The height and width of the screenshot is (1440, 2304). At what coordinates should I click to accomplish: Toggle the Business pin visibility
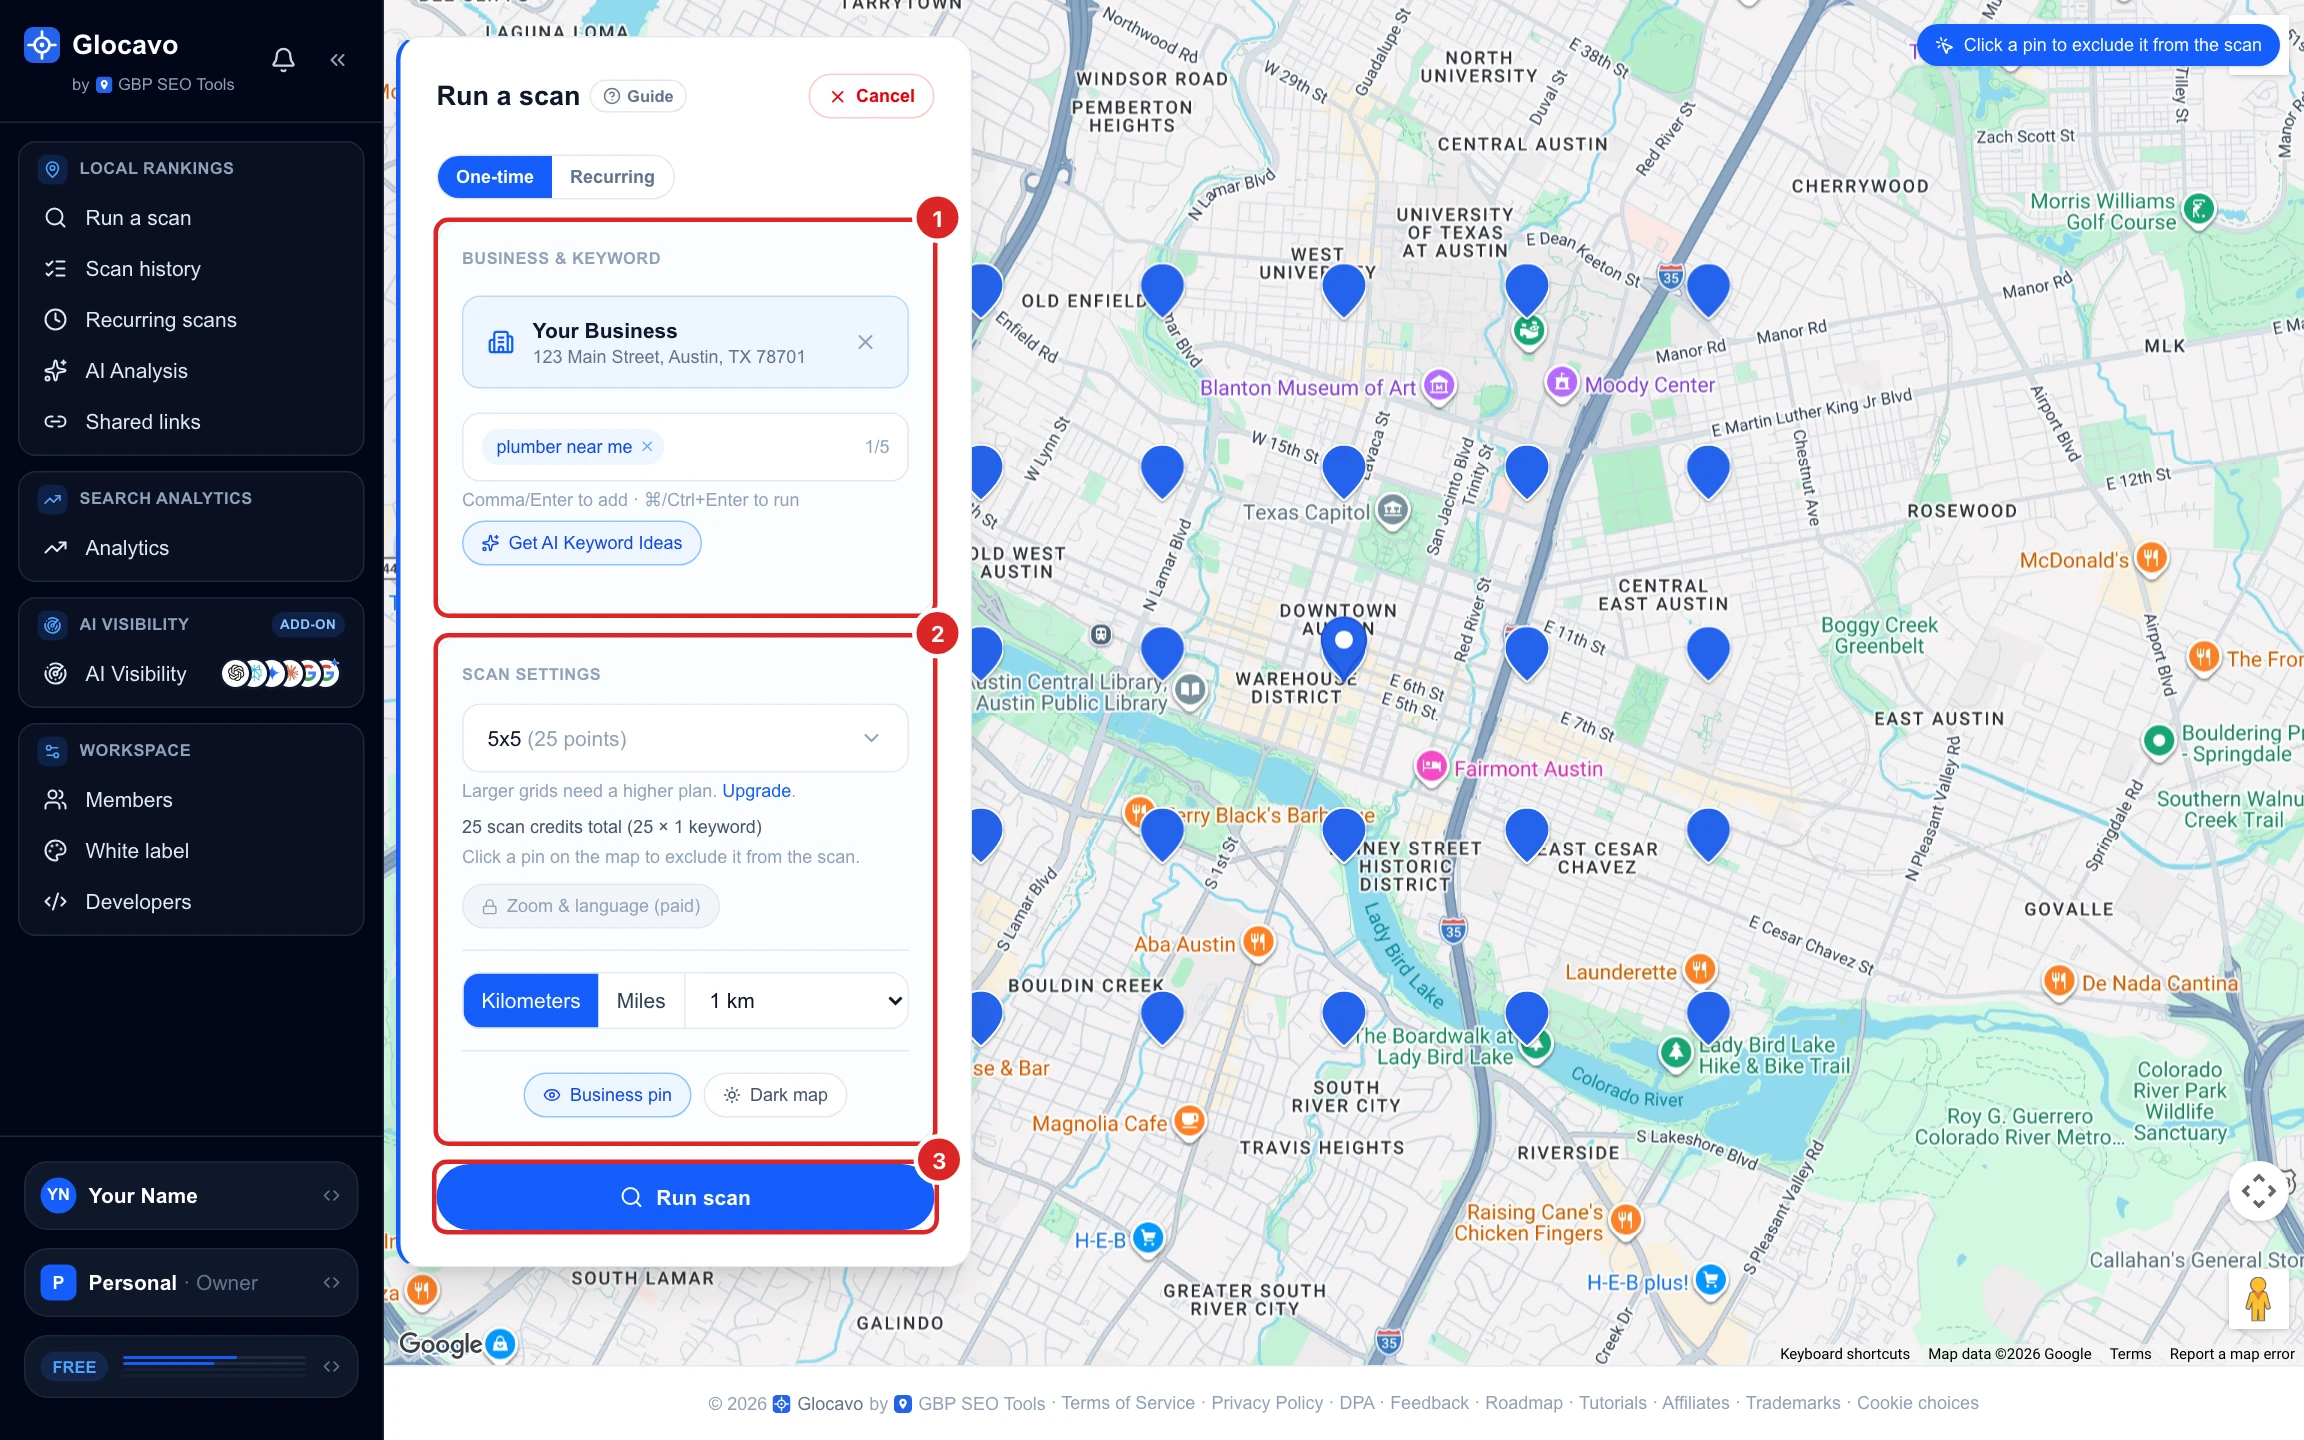607,1095
